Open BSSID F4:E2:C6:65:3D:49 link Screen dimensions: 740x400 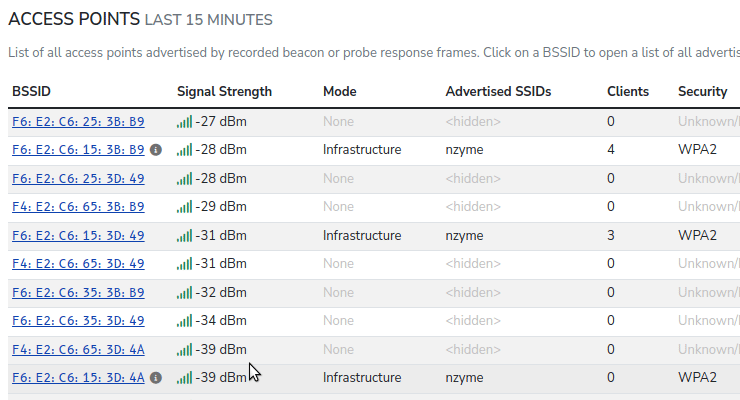pos(78,264)
